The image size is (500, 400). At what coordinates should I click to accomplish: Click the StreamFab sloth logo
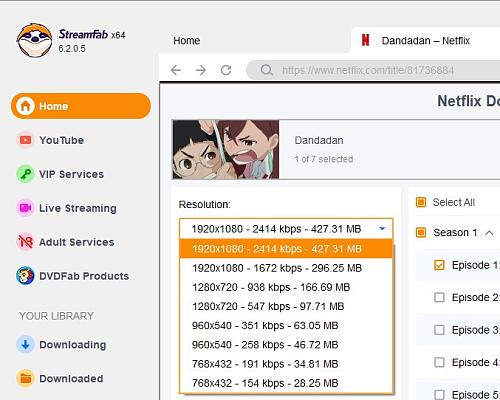[35, 40]
